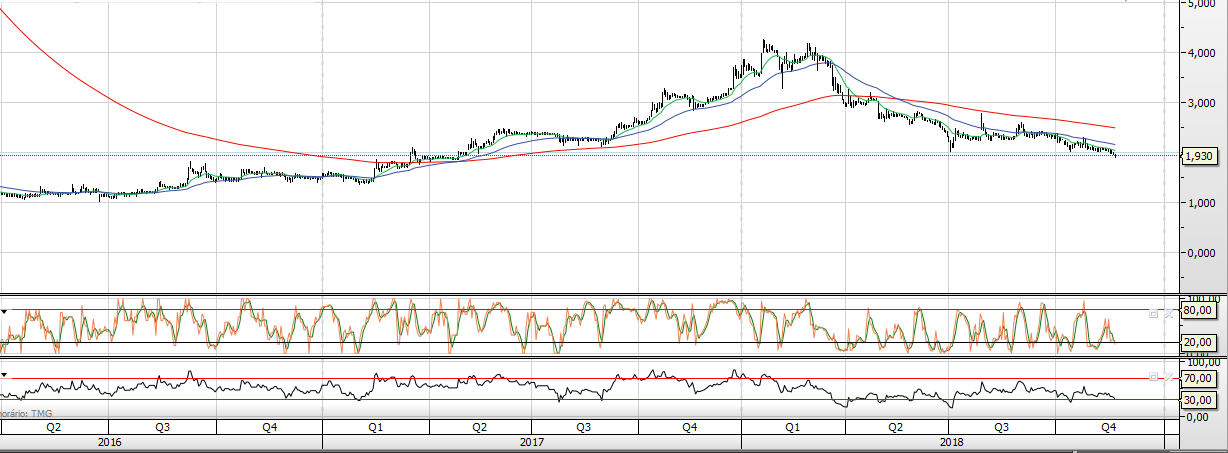Select the 2017 year on the timeline

pyautogui.click(x=531, y=441)
